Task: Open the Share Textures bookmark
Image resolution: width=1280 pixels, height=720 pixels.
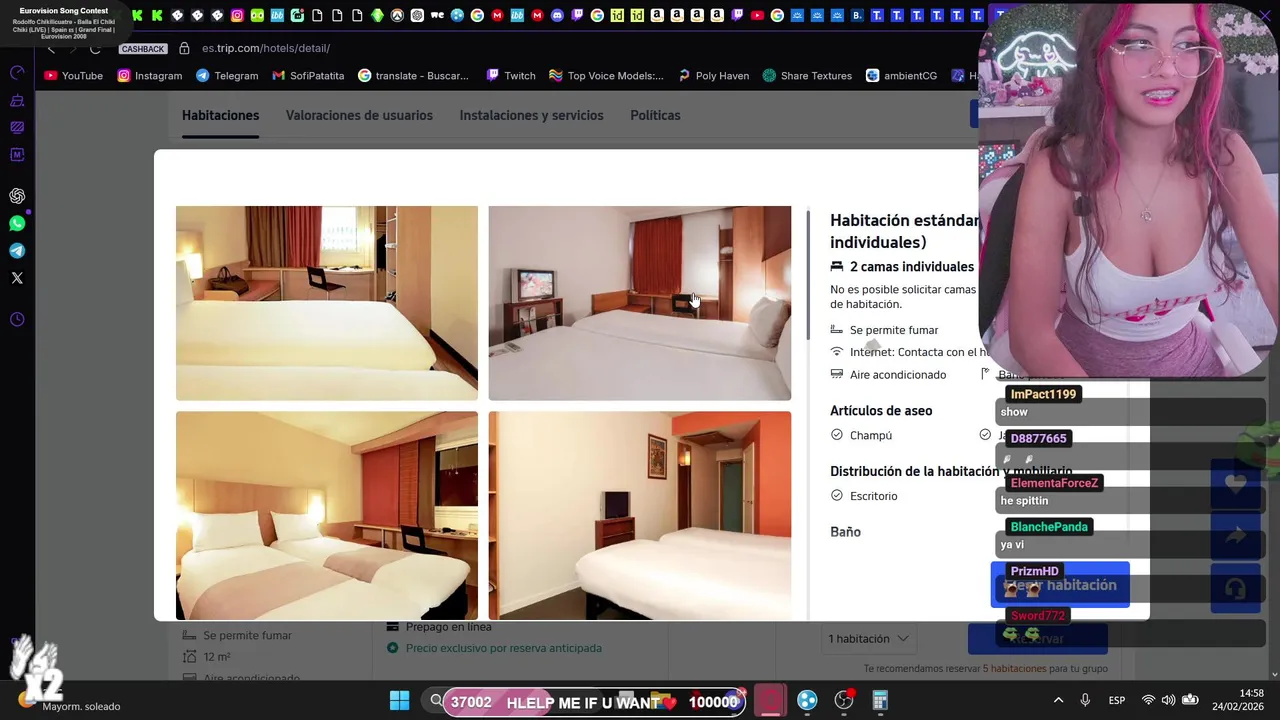Action: tap(807, 76)
